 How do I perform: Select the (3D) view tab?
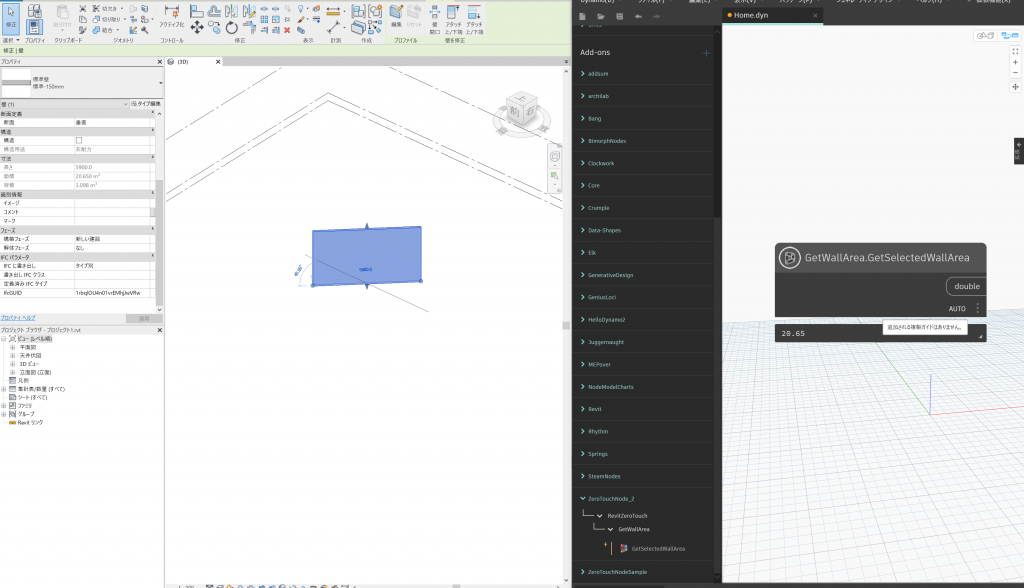tap(184, 61)
